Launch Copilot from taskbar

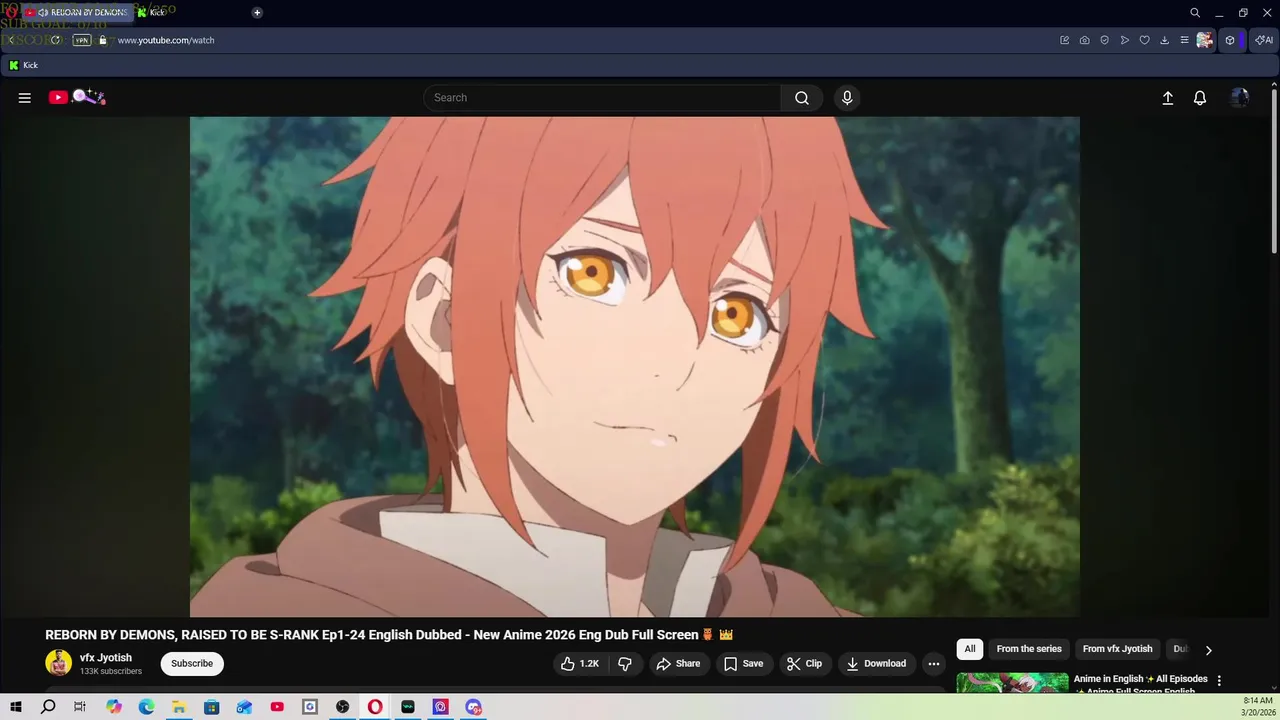pos(114,707)
